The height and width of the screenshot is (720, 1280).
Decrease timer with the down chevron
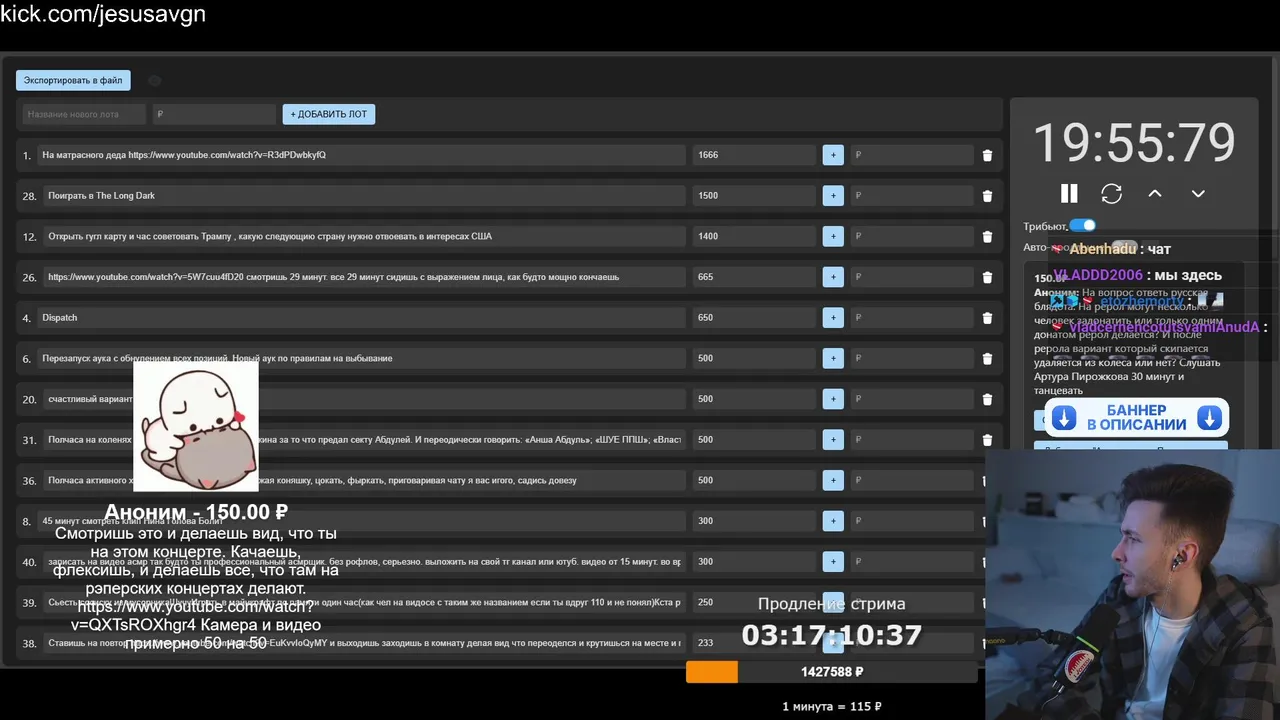(x=1198, y=193)
